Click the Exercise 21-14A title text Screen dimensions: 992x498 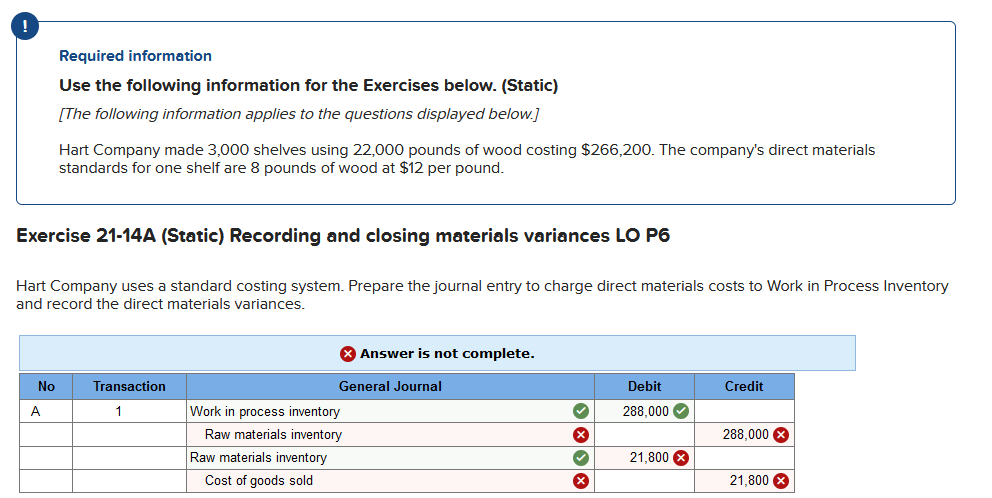coord(343,235)
